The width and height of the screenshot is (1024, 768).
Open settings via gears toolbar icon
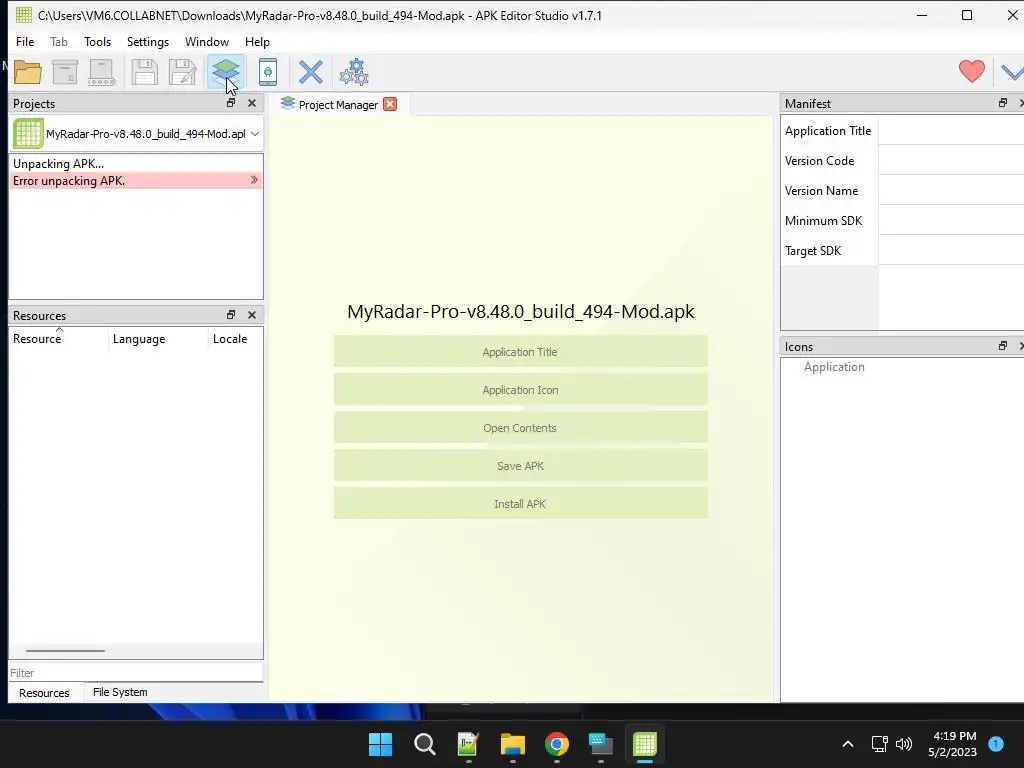[354, 72]
